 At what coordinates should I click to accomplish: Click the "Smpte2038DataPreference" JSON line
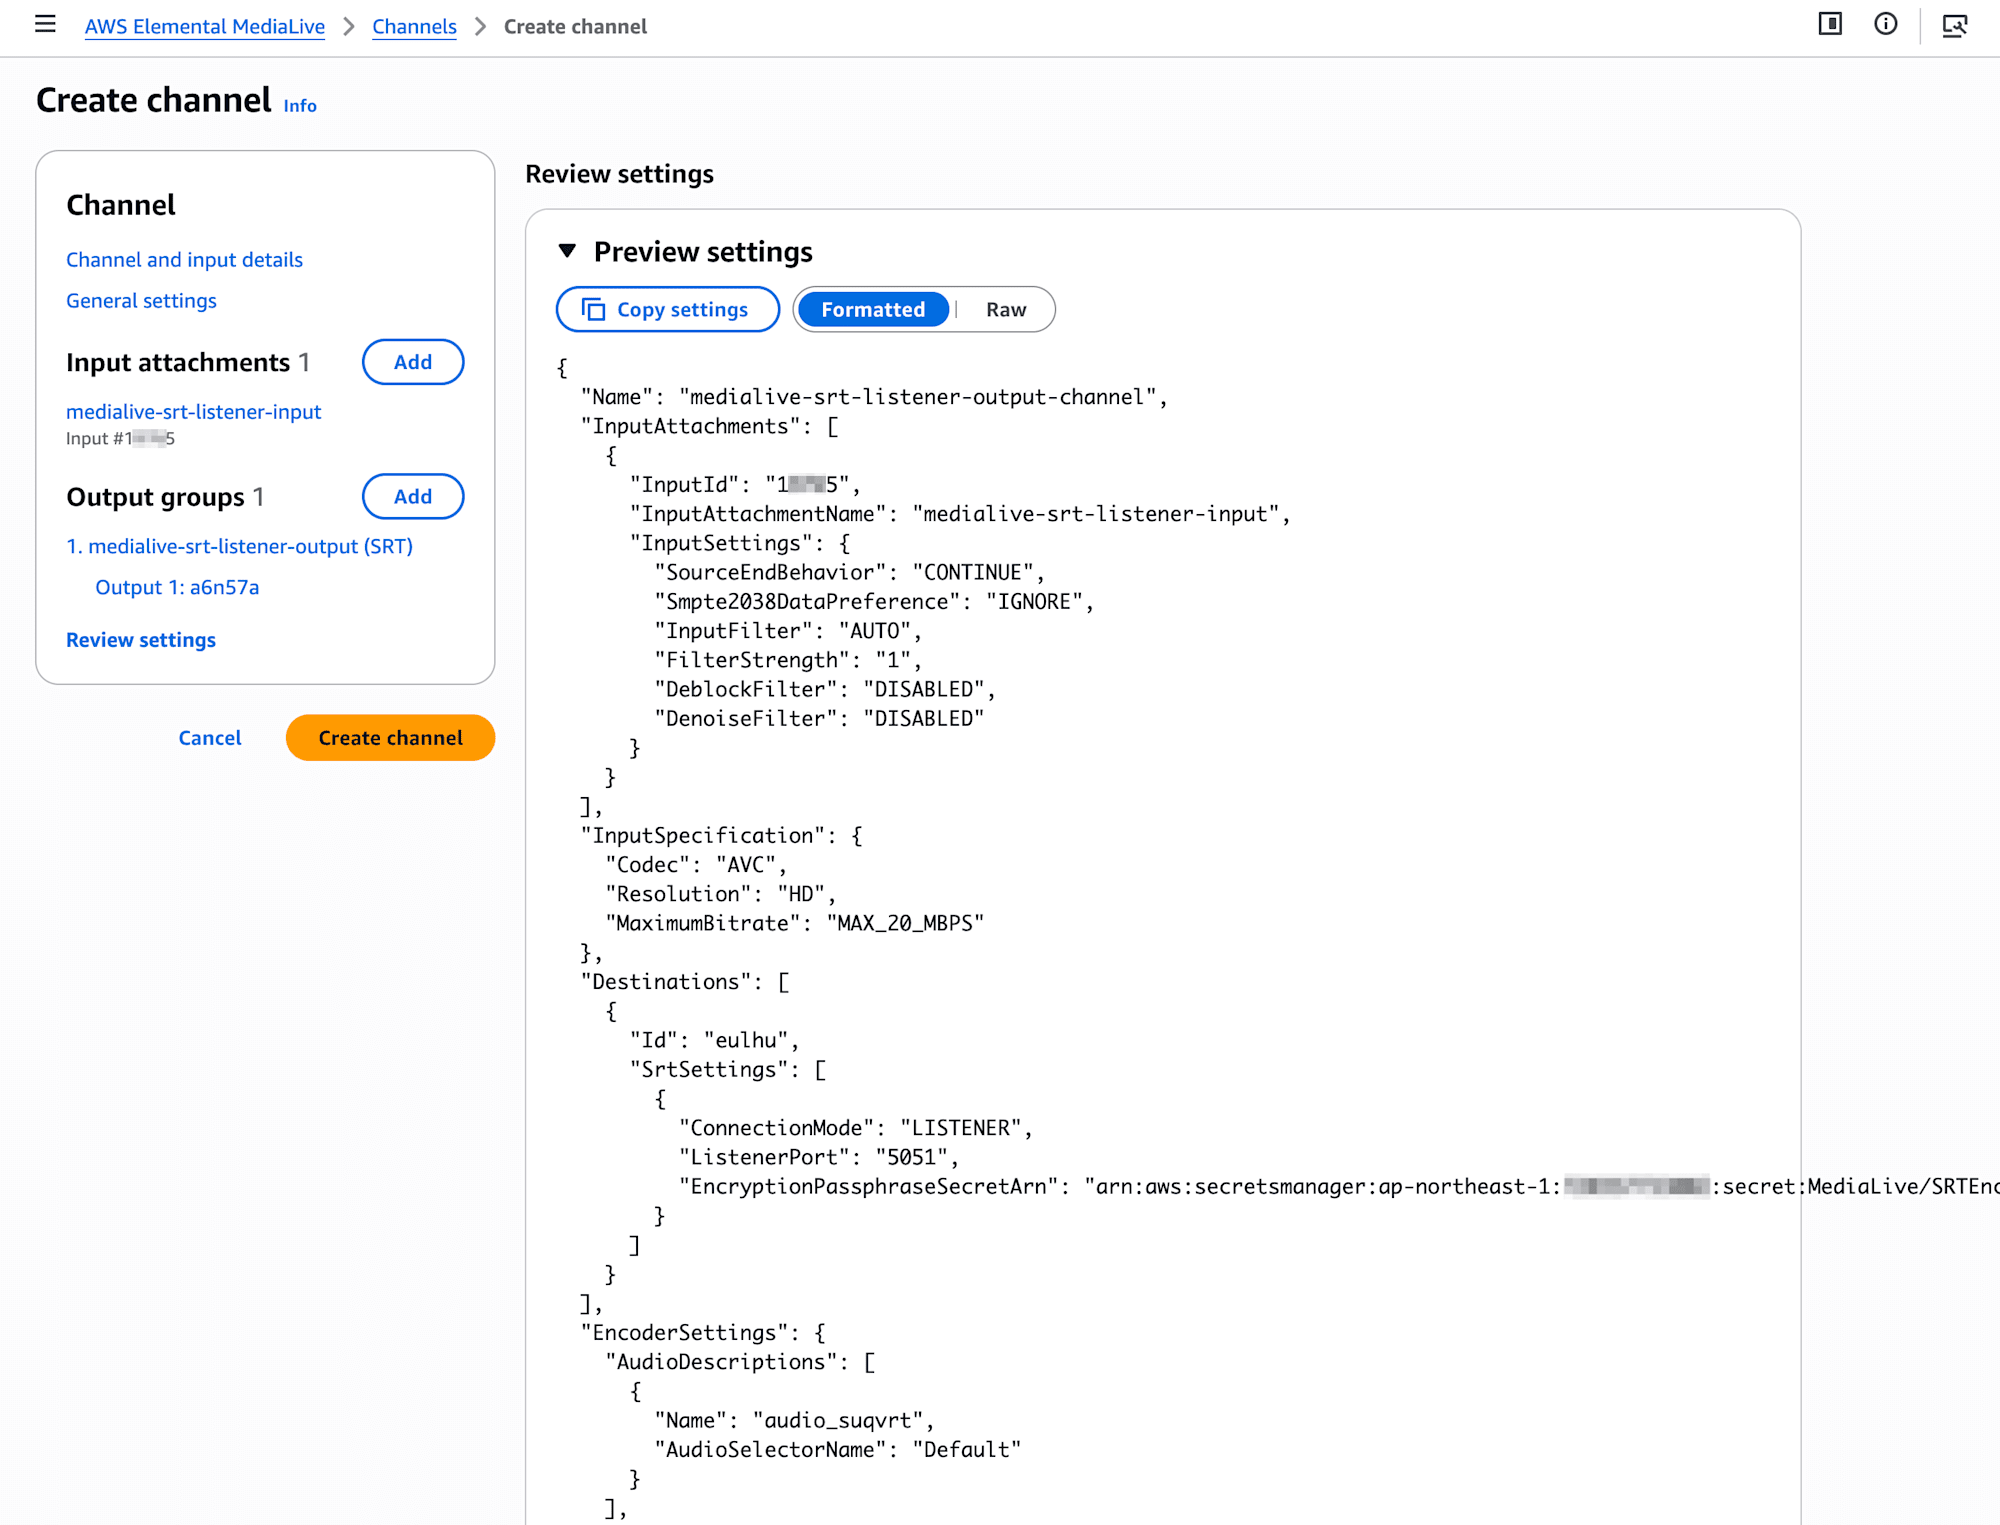(x=874, y=602)
